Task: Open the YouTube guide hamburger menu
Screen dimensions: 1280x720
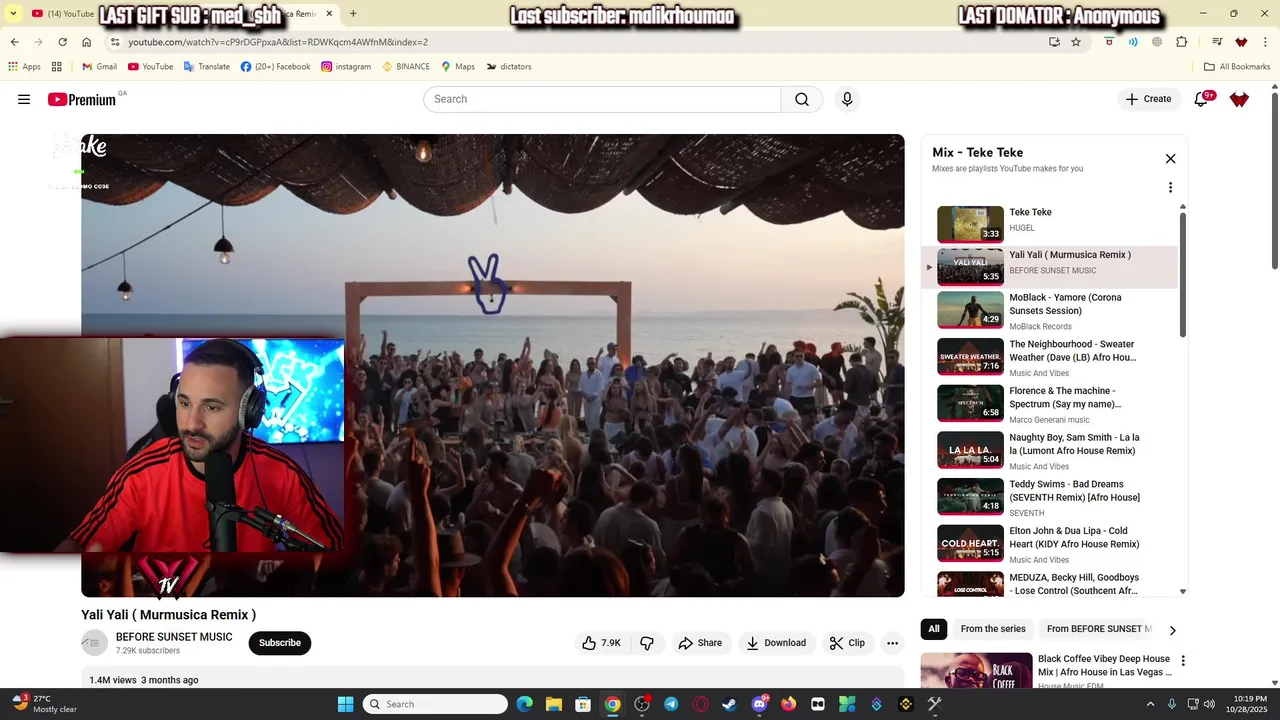Action: 24,99
